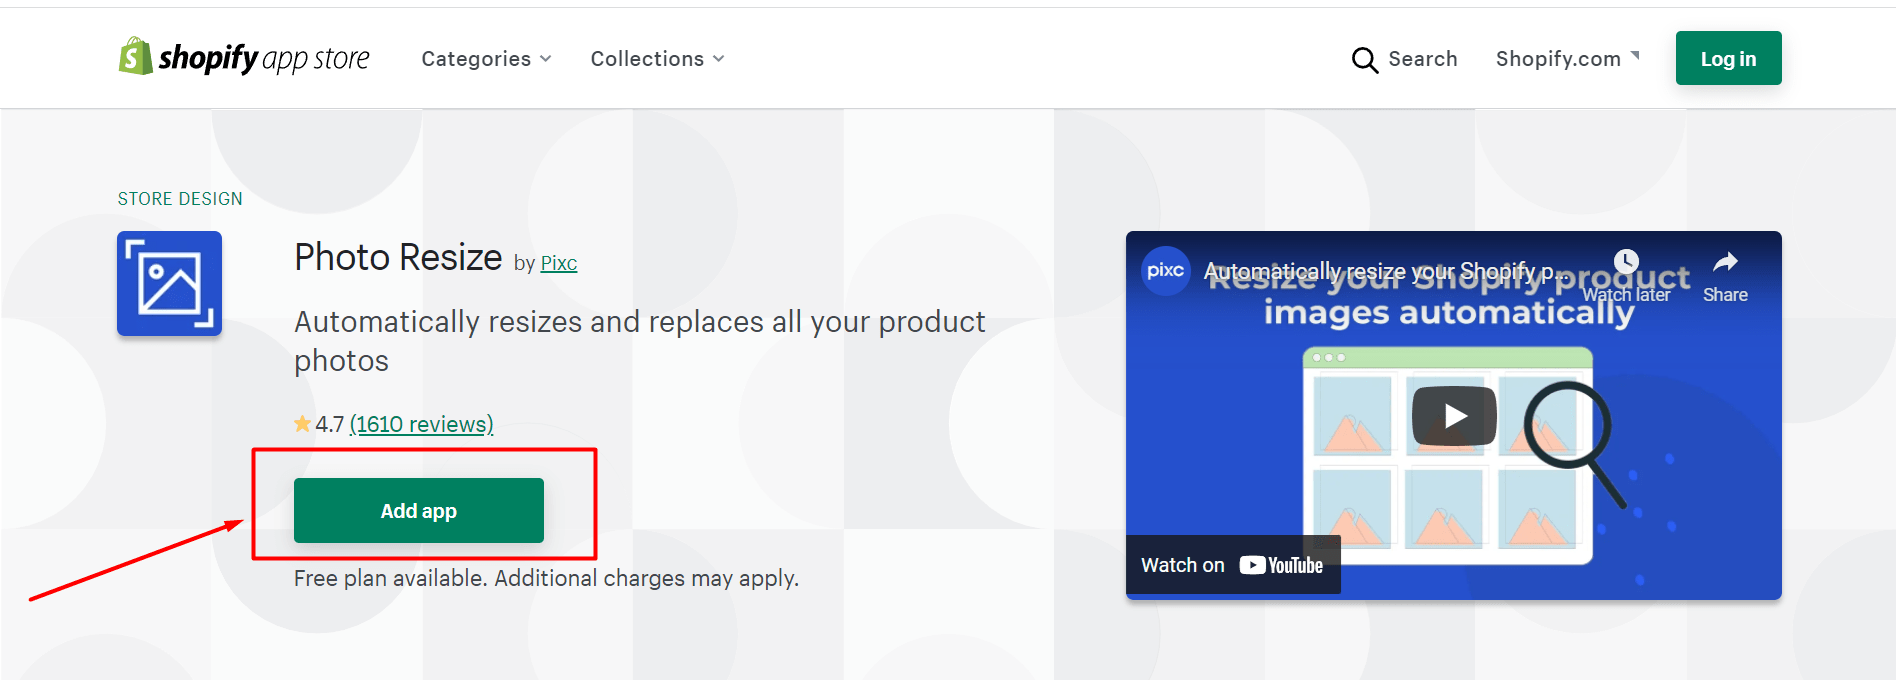Click the Photo Resize app icon
This screenshot has height=686, width=1896.
click(x=169, y=283)
